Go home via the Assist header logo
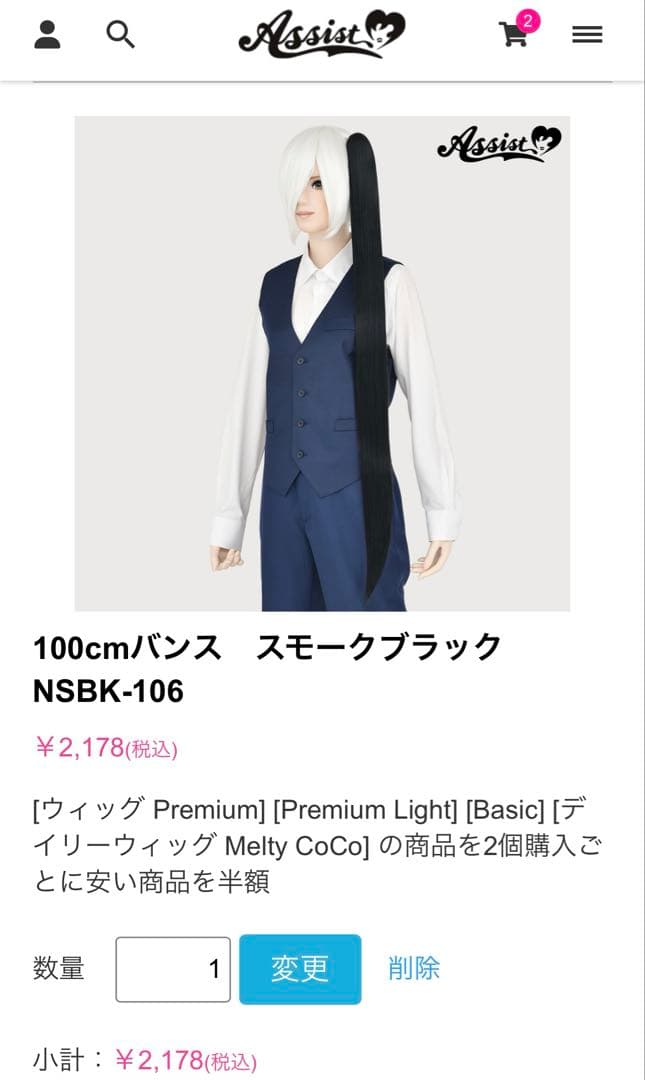This screenshot has width=645, height=1080. click(322, 33)
